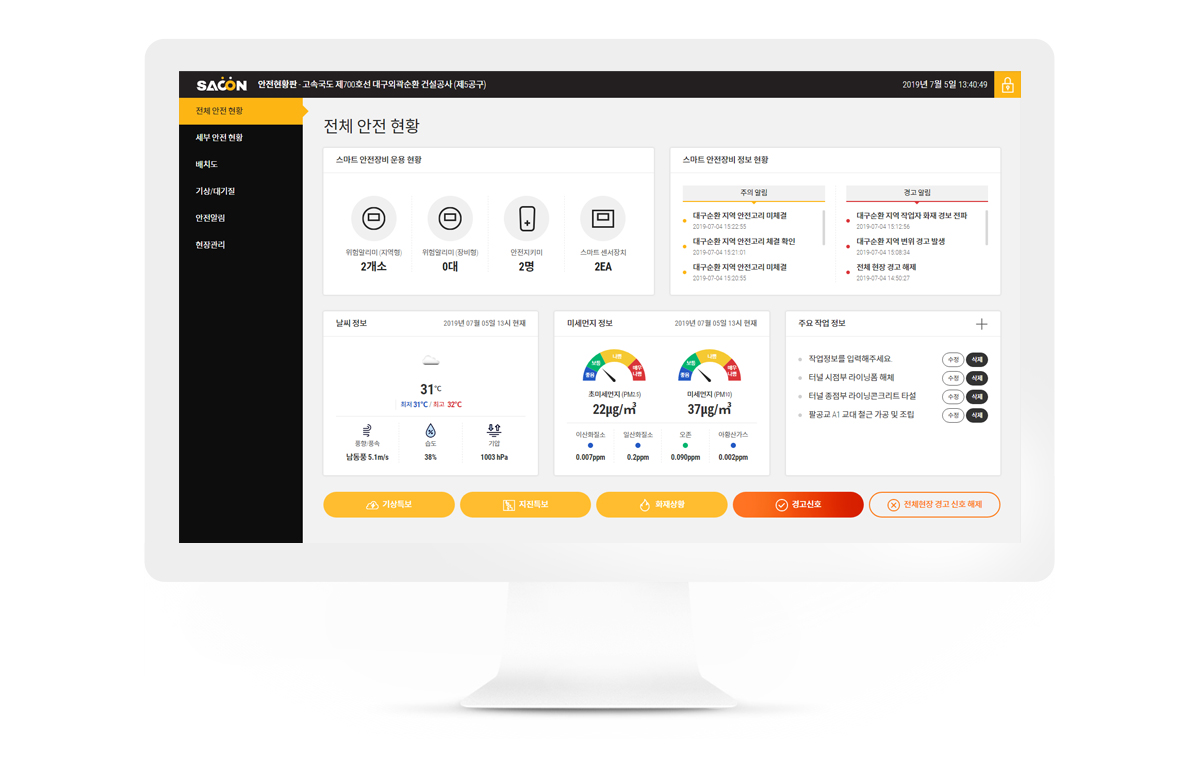Image resolution: width=1200 pixels, height=760 pixels.
Task: Click the 경고신호 button
Action: (x=798, y=505)
